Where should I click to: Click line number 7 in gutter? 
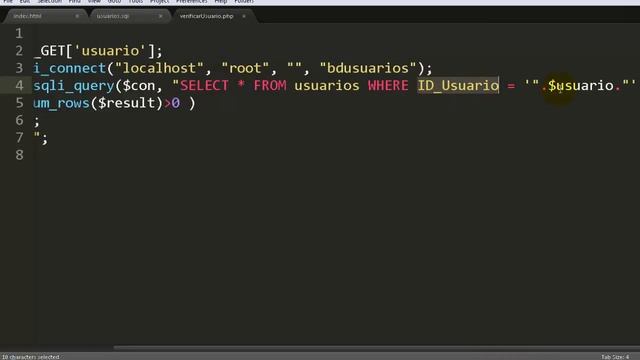(x=19, y=138)
